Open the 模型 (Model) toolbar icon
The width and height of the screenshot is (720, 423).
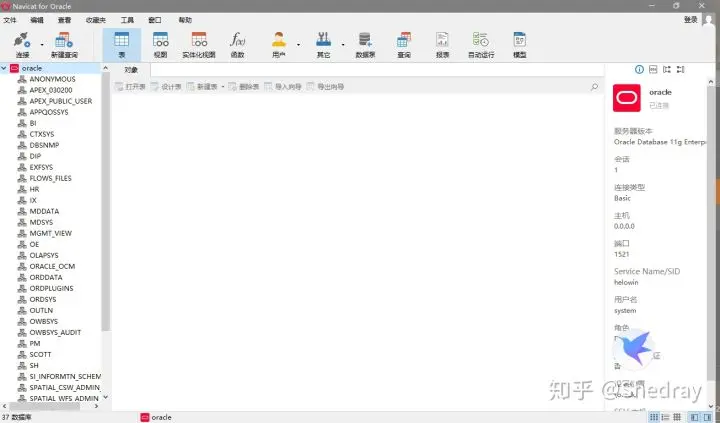[519, 45]
